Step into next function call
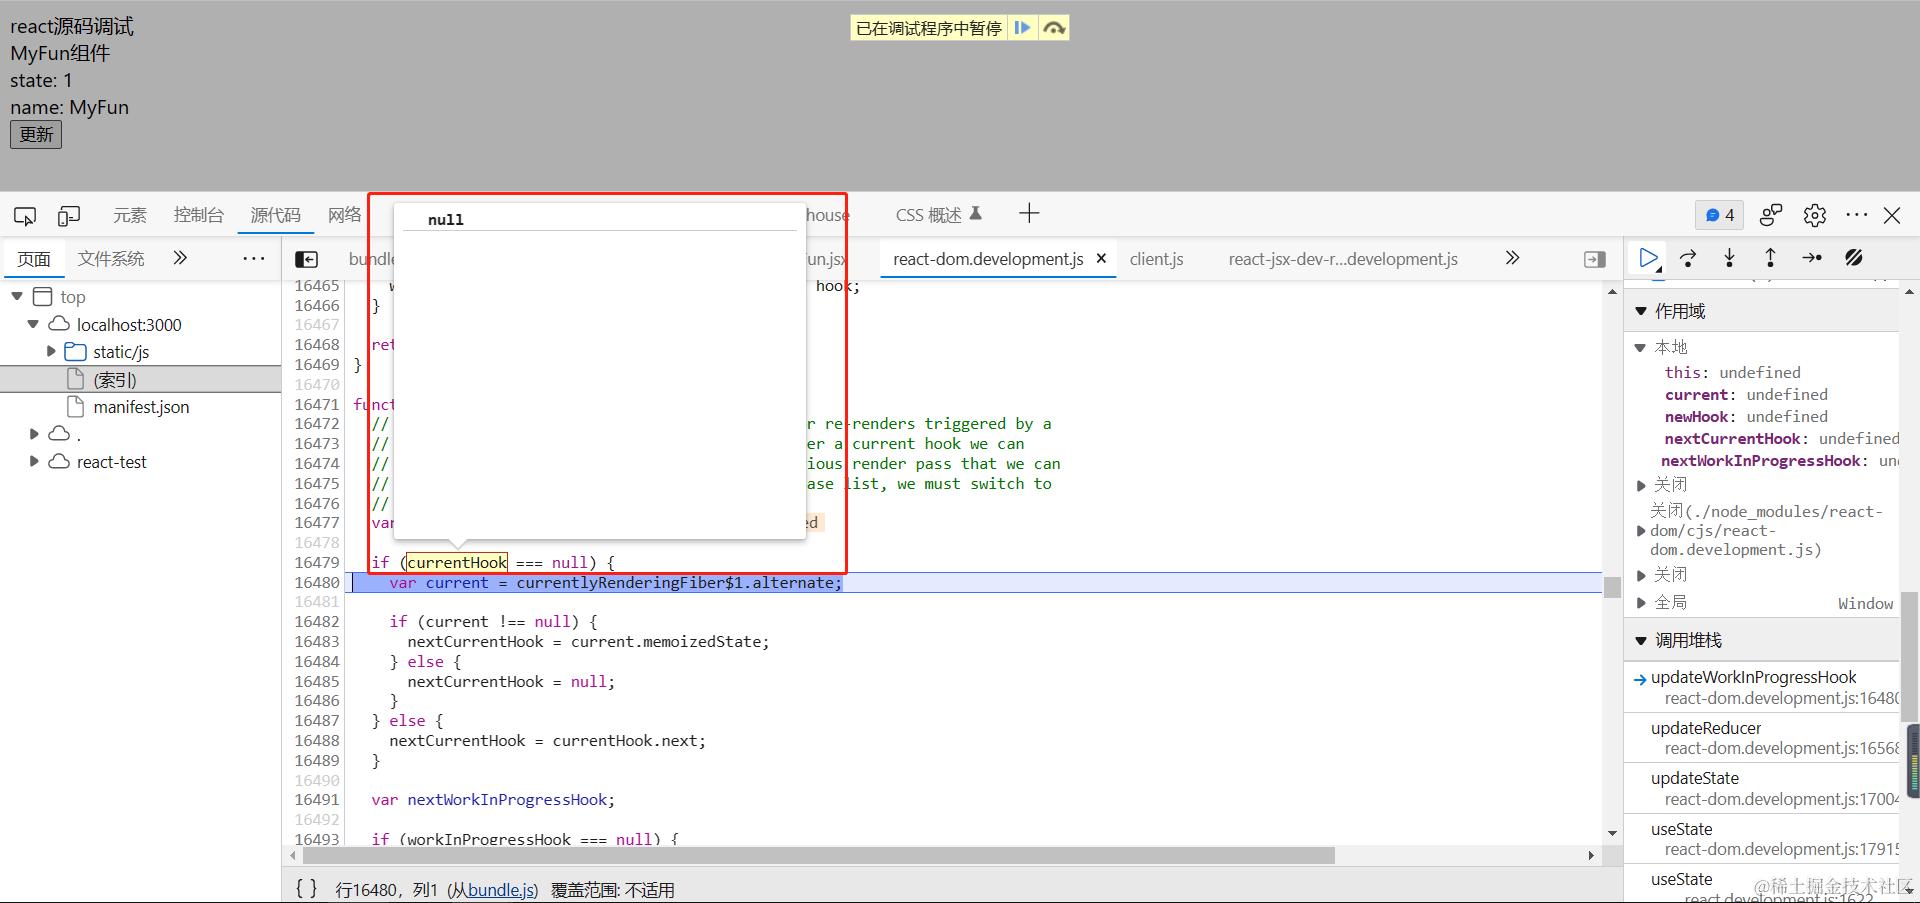The height and width of the screenshot is (903, 1920). (1729, 258)
